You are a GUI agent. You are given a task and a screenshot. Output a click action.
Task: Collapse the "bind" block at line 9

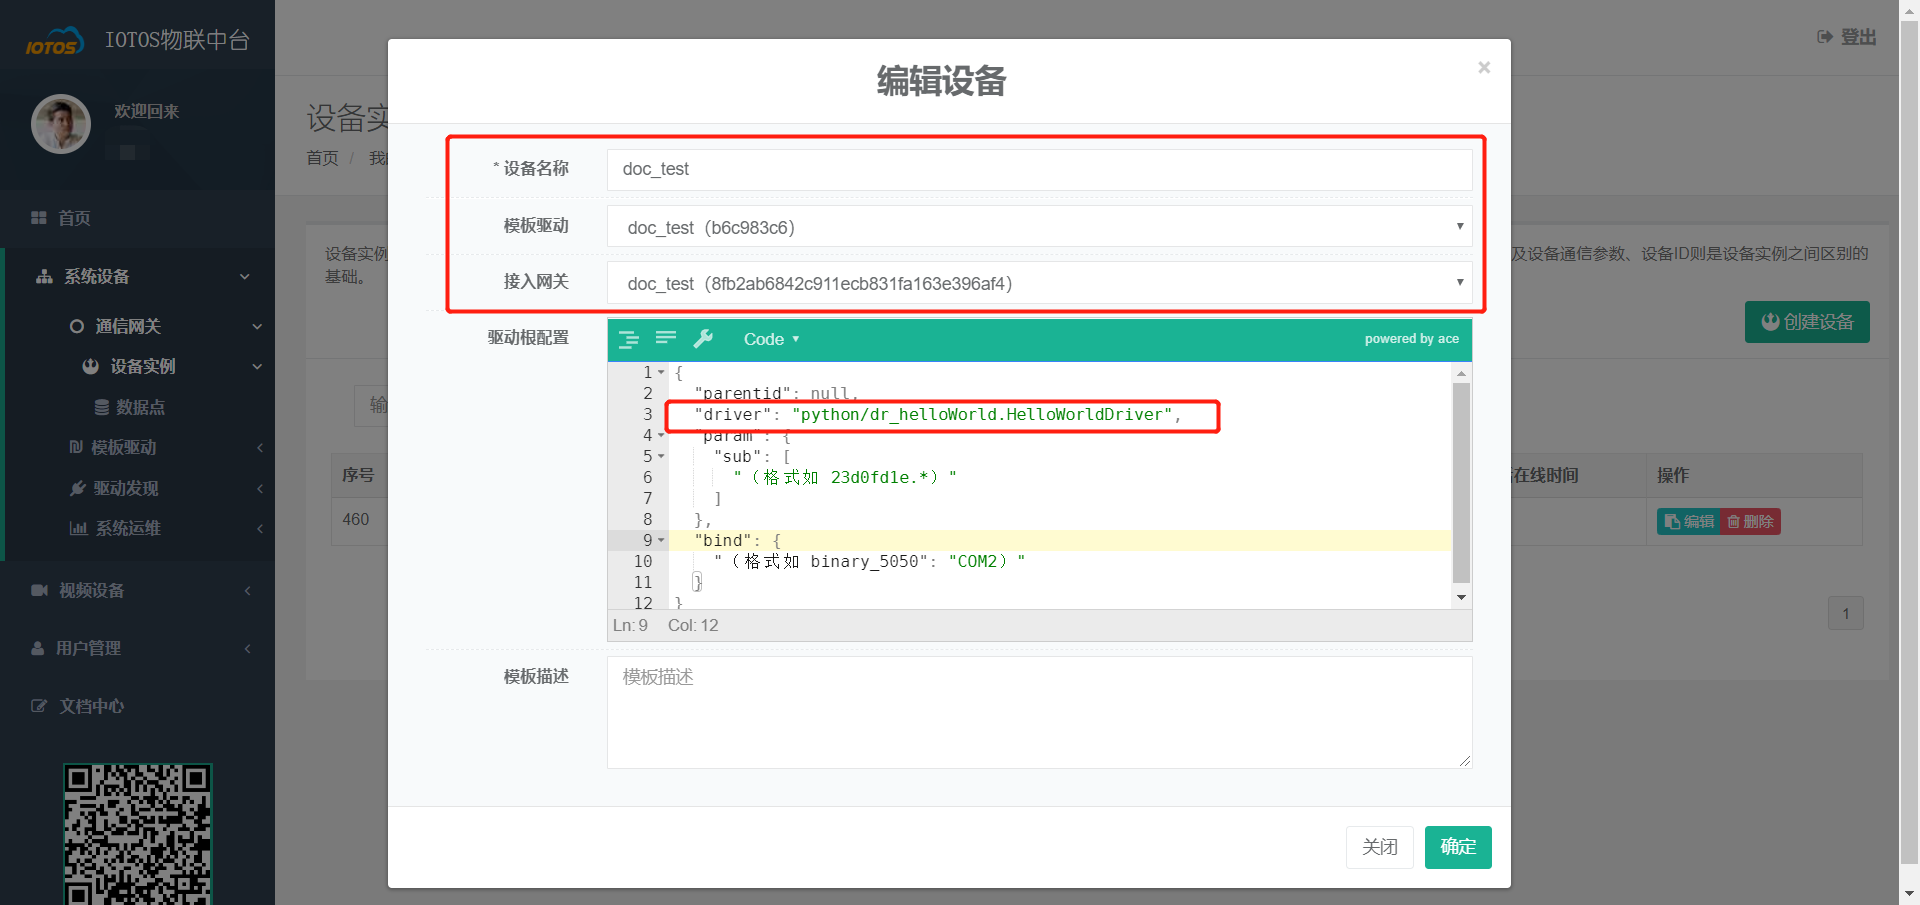(661, 541)
